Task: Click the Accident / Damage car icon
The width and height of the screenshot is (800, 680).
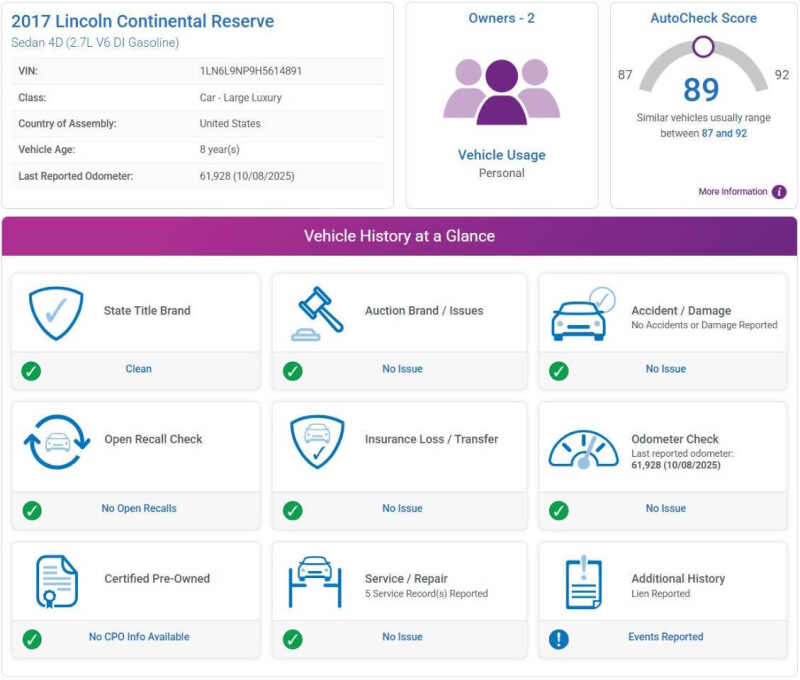Action: [x=582, y=313]
